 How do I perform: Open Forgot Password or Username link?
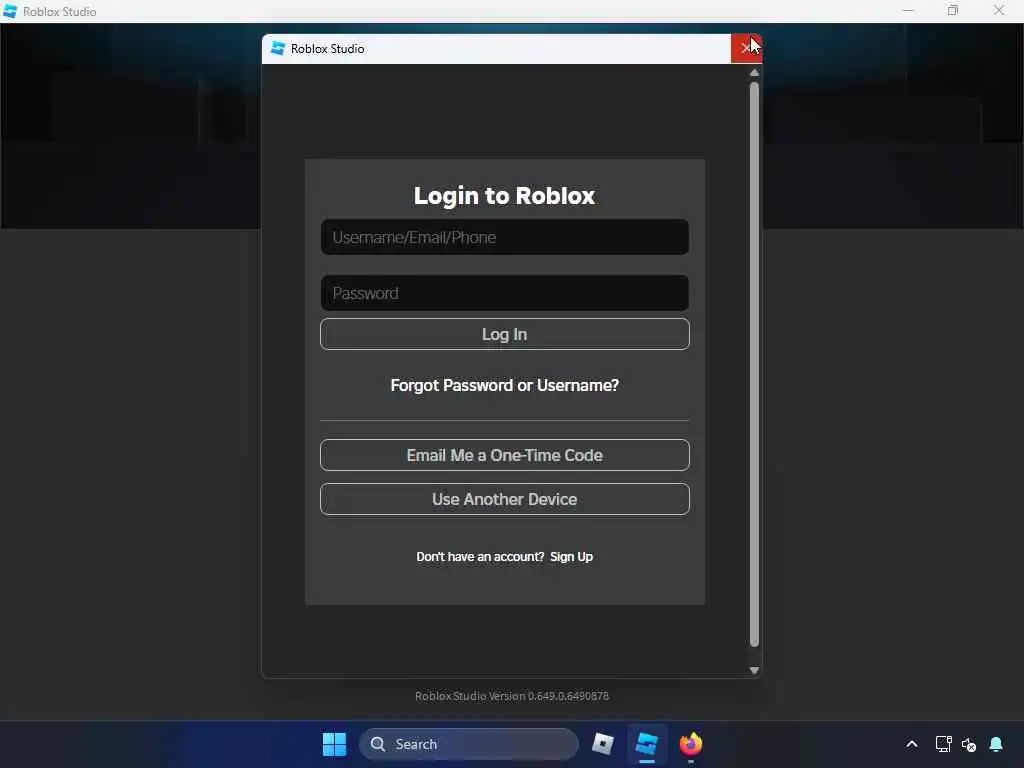504,385
